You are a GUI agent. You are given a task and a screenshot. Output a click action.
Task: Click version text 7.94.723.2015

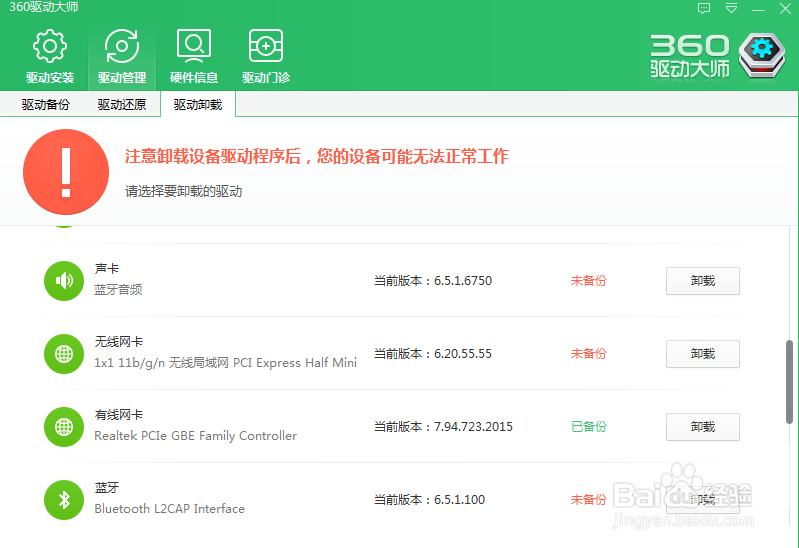tap(473, 427)
